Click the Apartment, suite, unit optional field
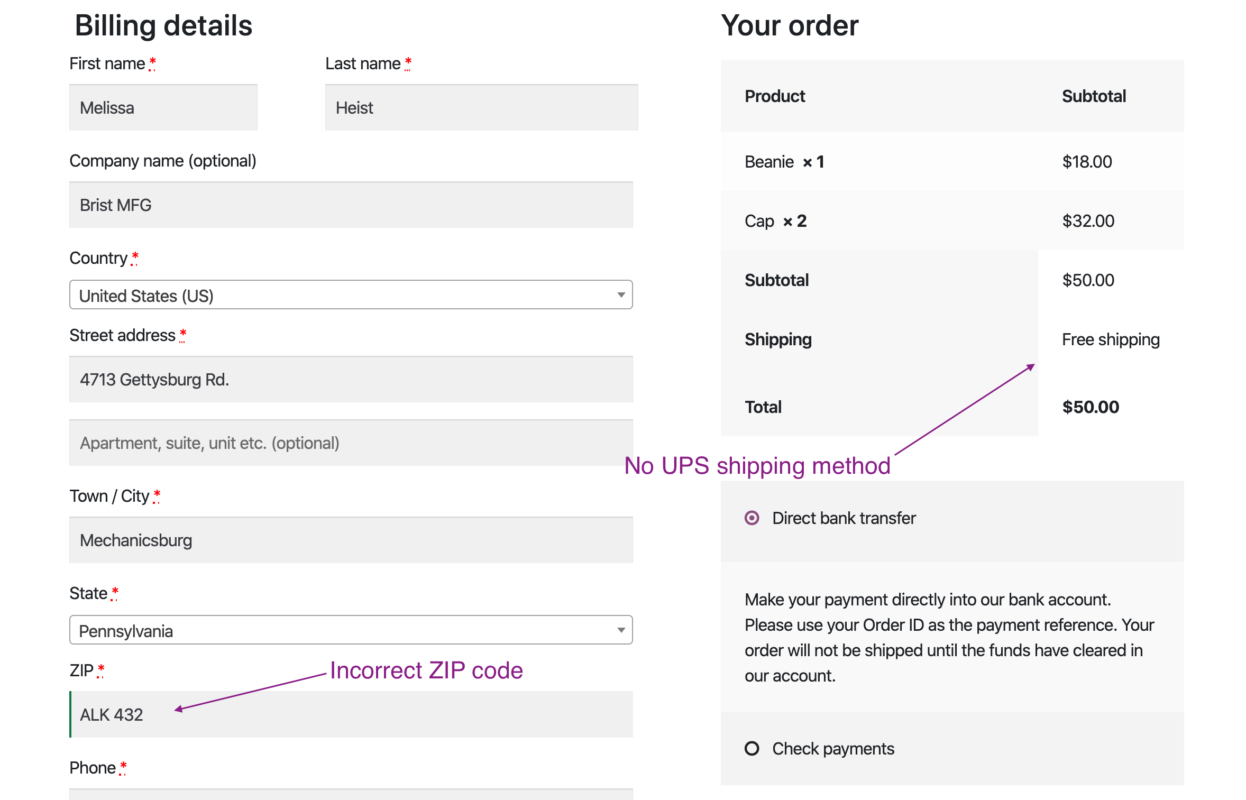This screenshot has width=1246, height=800. [x=350, y=442]
